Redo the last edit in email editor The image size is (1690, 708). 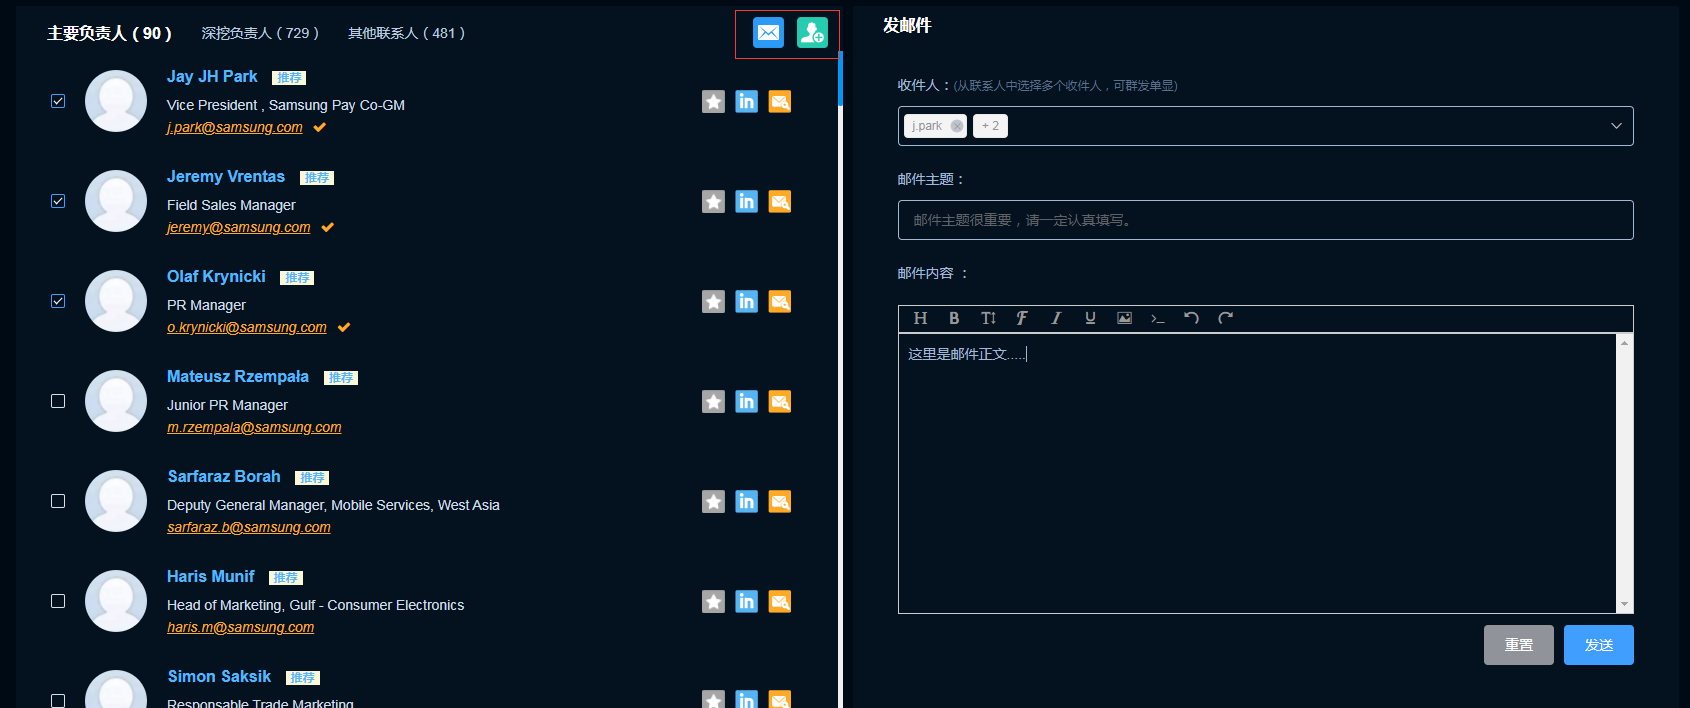(1225, 318)
